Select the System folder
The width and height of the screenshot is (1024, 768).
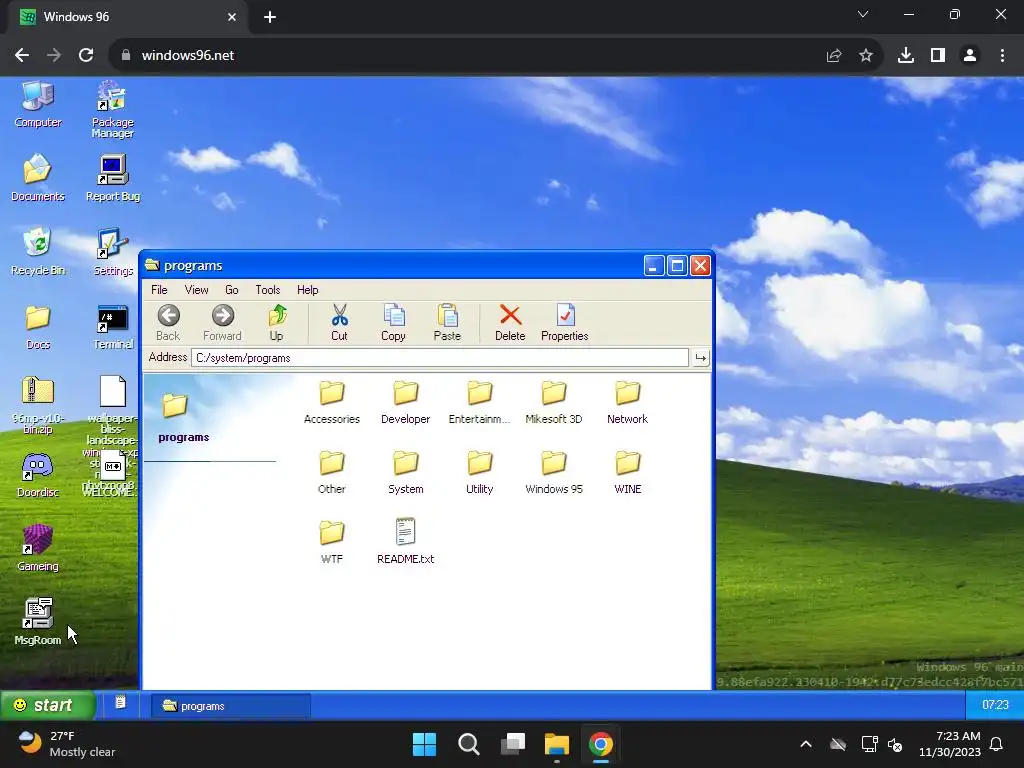406,472
